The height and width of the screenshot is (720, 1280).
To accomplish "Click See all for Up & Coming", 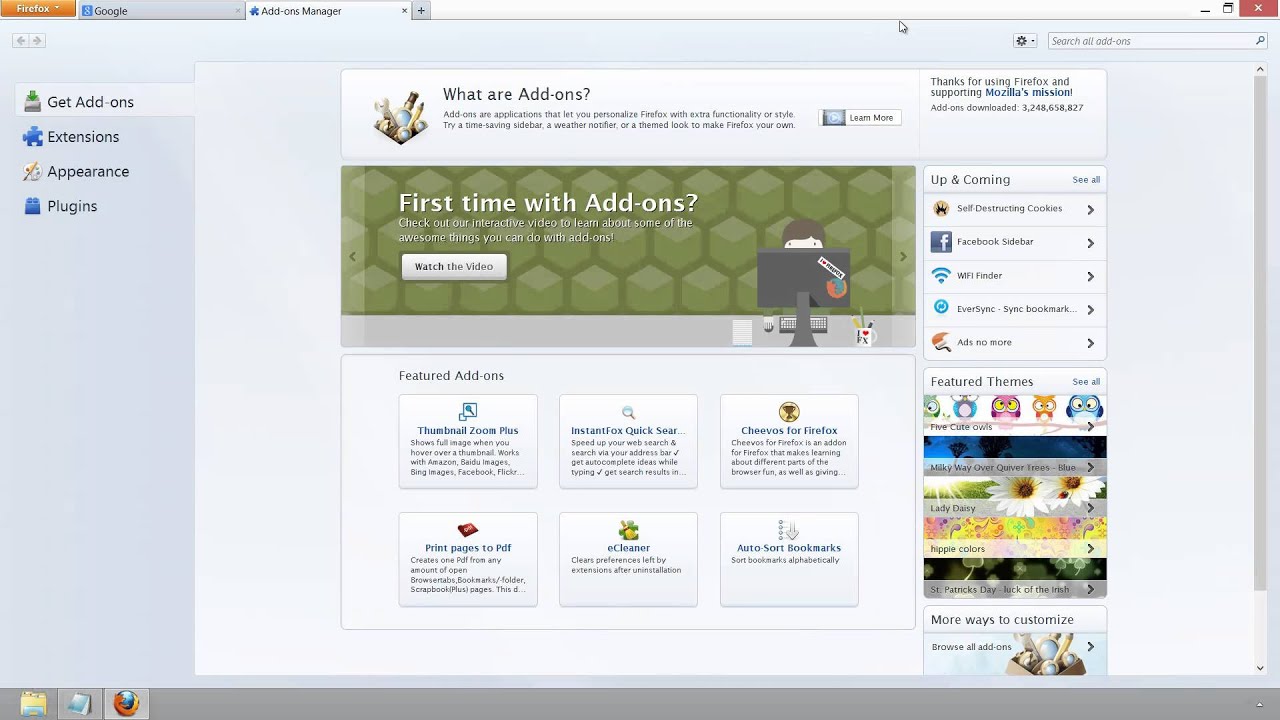I will tap(1086, 180).
